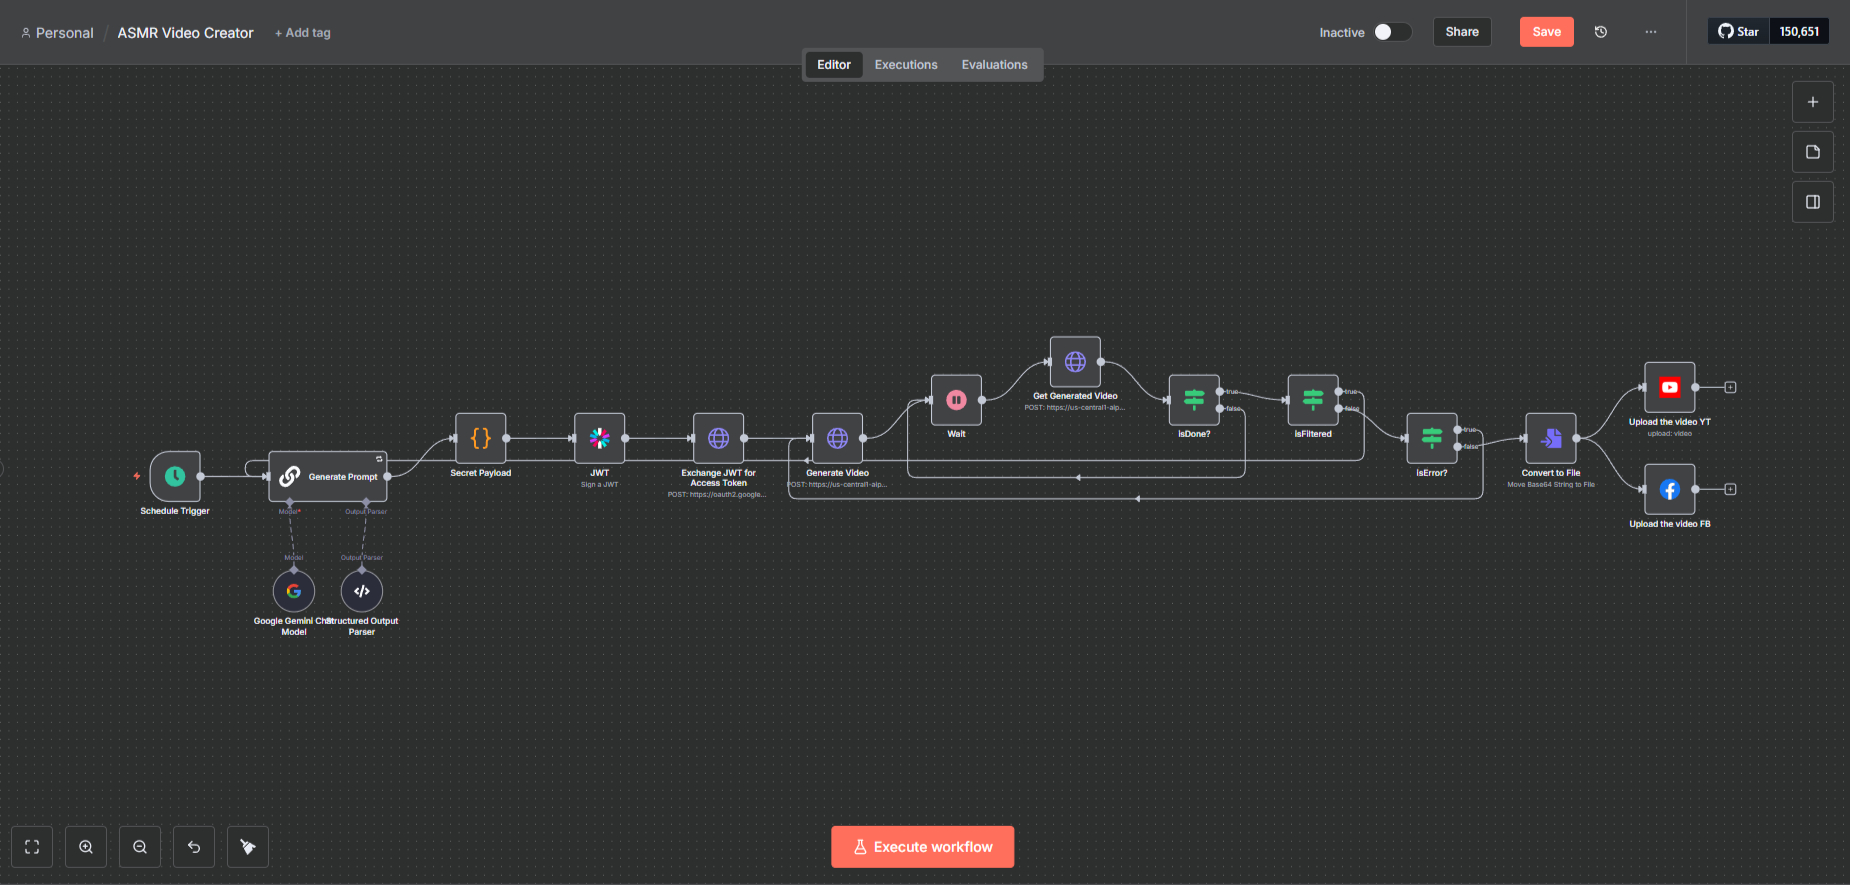Click the Schedule Trigger node icon
This screenshot has height=885, width=1850.
175,476
